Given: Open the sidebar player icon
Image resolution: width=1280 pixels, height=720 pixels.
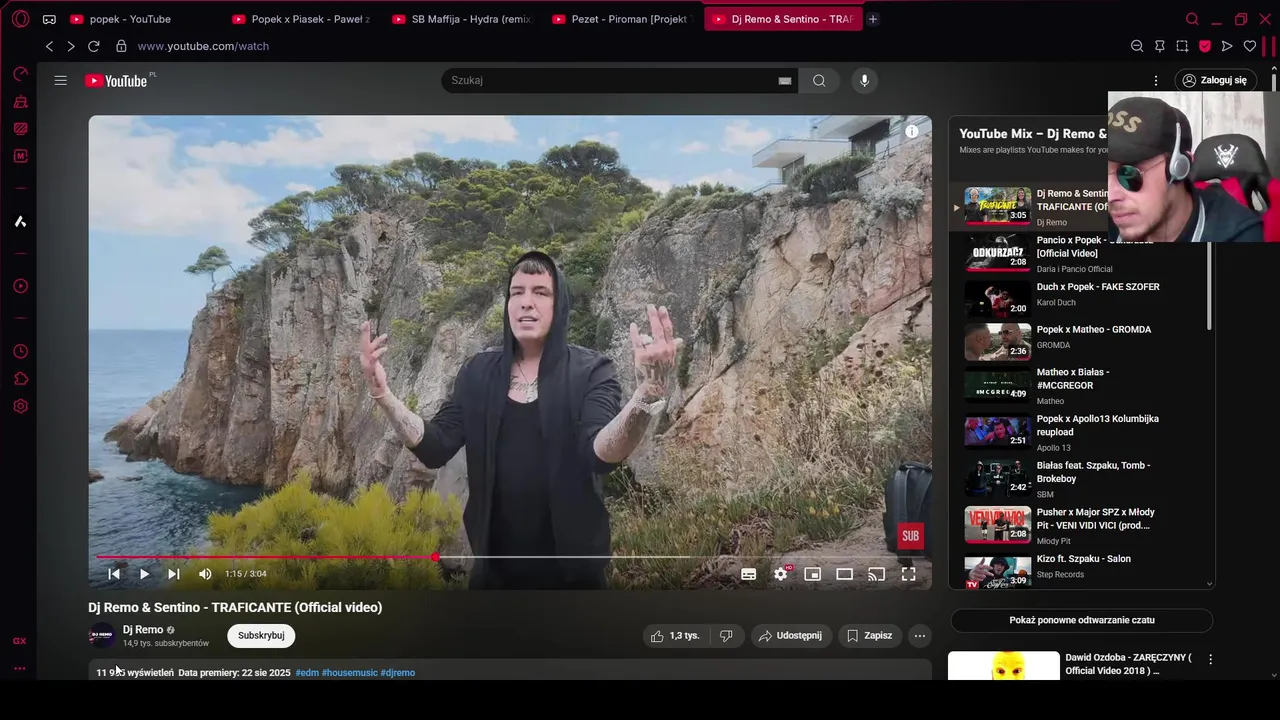Looking at the screenshot, I should [x=20, y=286].
